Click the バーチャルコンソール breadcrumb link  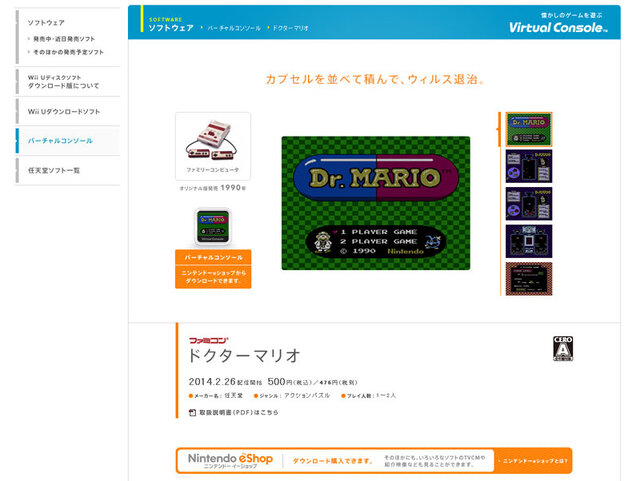tap(233, 28)
